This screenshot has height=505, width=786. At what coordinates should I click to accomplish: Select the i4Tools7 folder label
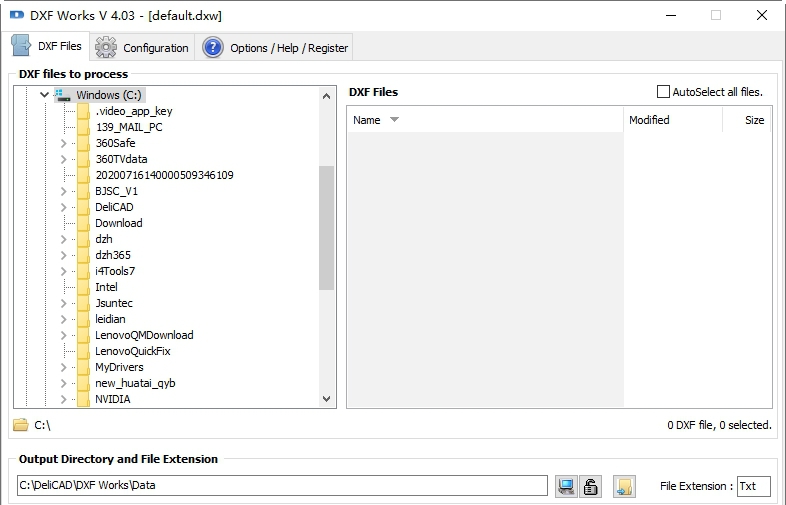(x=115, y=271)
